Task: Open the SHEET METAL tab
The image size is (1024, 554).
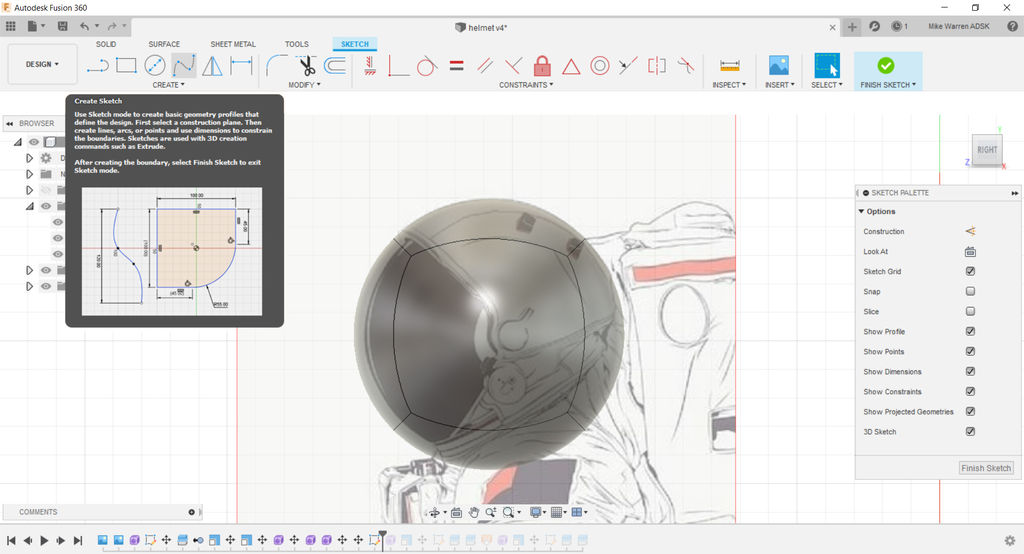Action: (233, 44)
